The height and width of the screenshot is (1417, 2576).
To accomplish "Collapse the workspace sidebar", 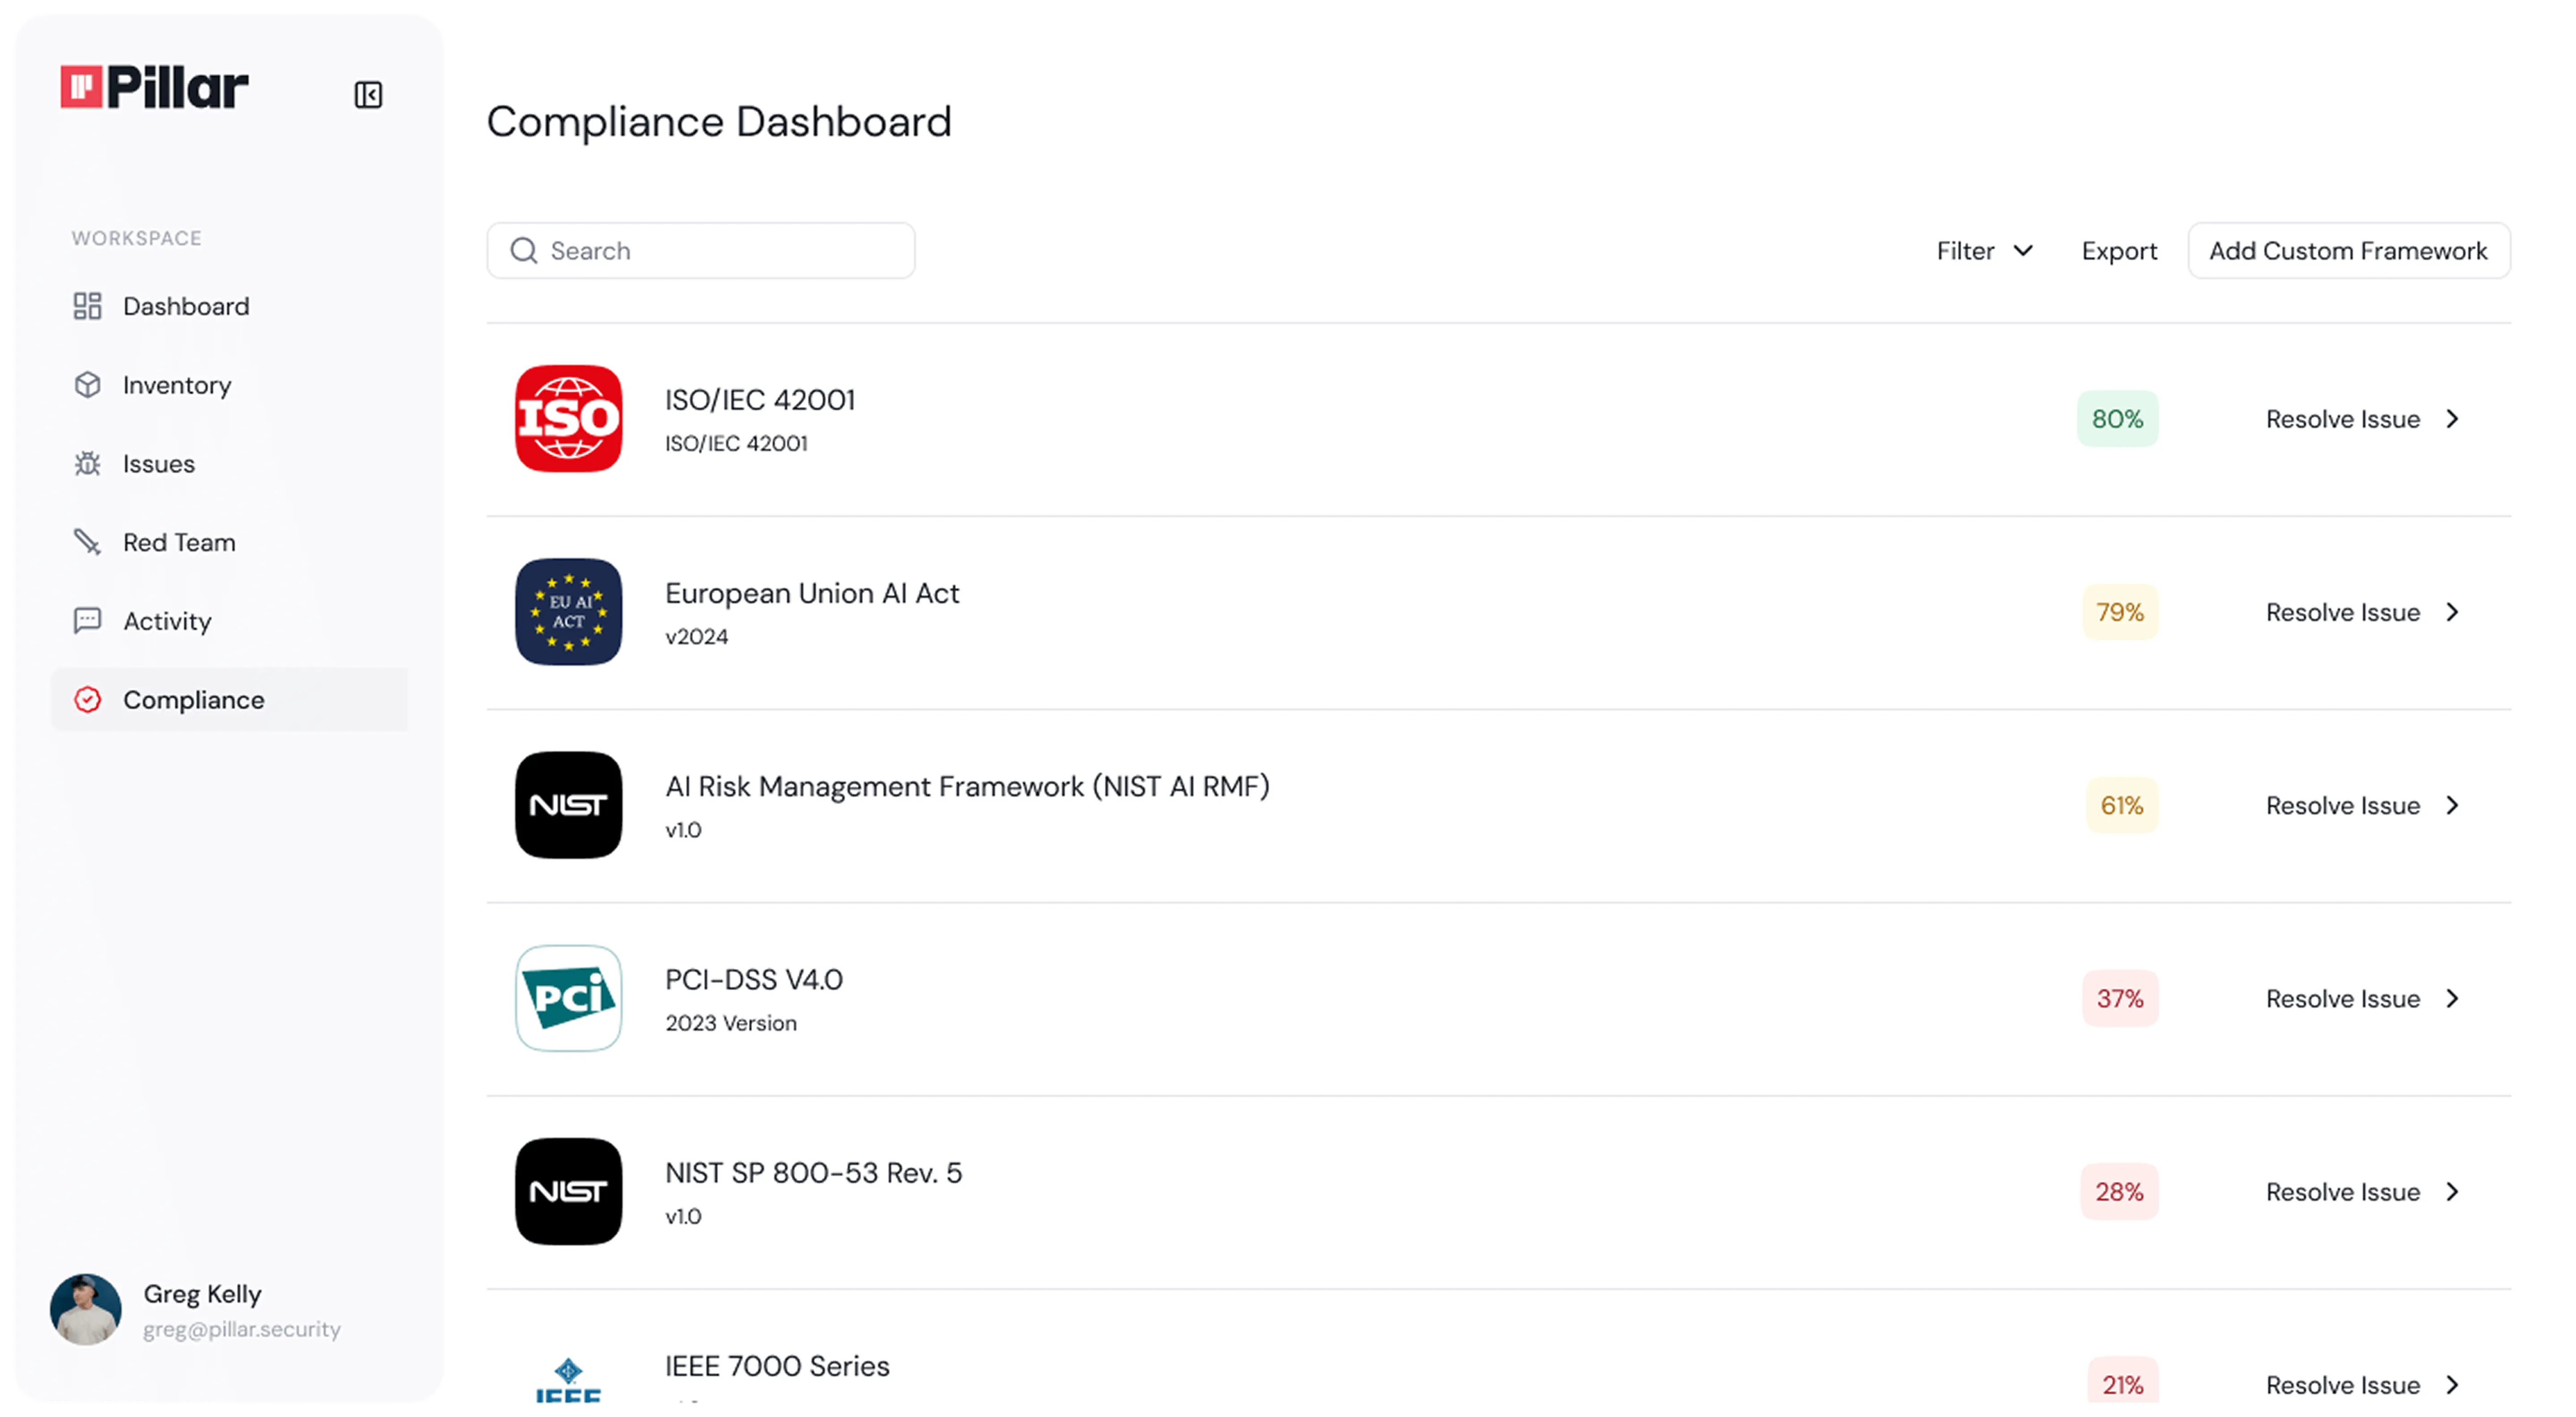I will 367,94.
